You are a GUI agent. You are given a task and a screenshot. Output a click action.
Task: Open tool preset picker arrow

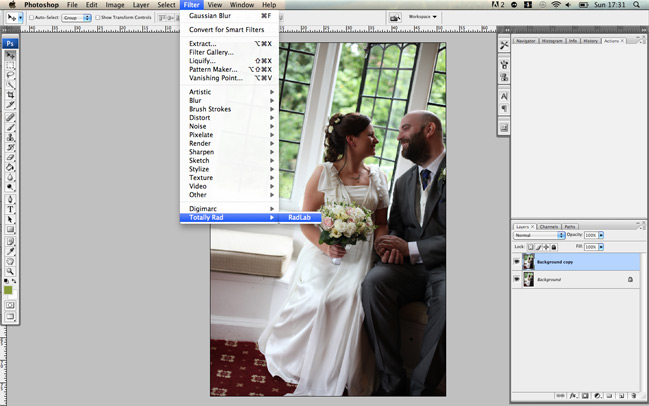[x=20, y=18]
